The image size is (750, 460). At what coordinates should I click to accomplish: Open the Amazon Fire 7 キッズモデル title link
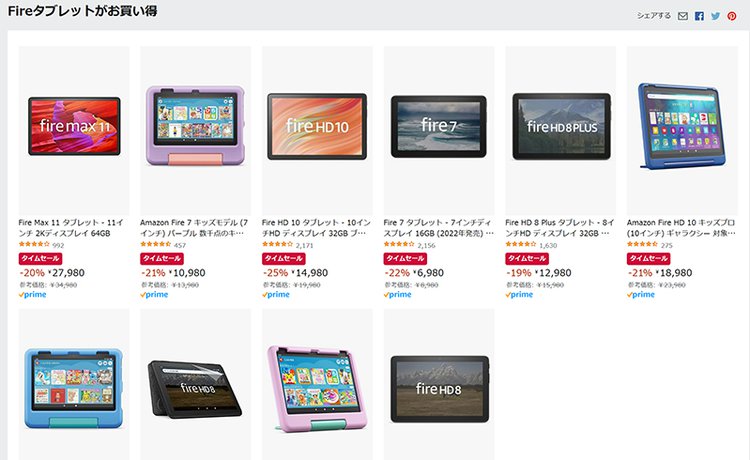194,228
